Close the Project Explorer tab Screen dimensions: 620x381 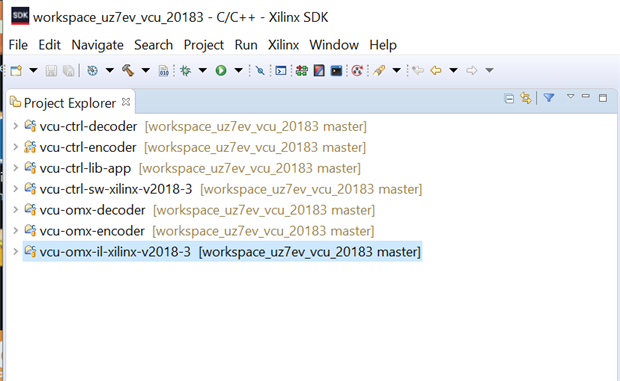tap(126, 102)
